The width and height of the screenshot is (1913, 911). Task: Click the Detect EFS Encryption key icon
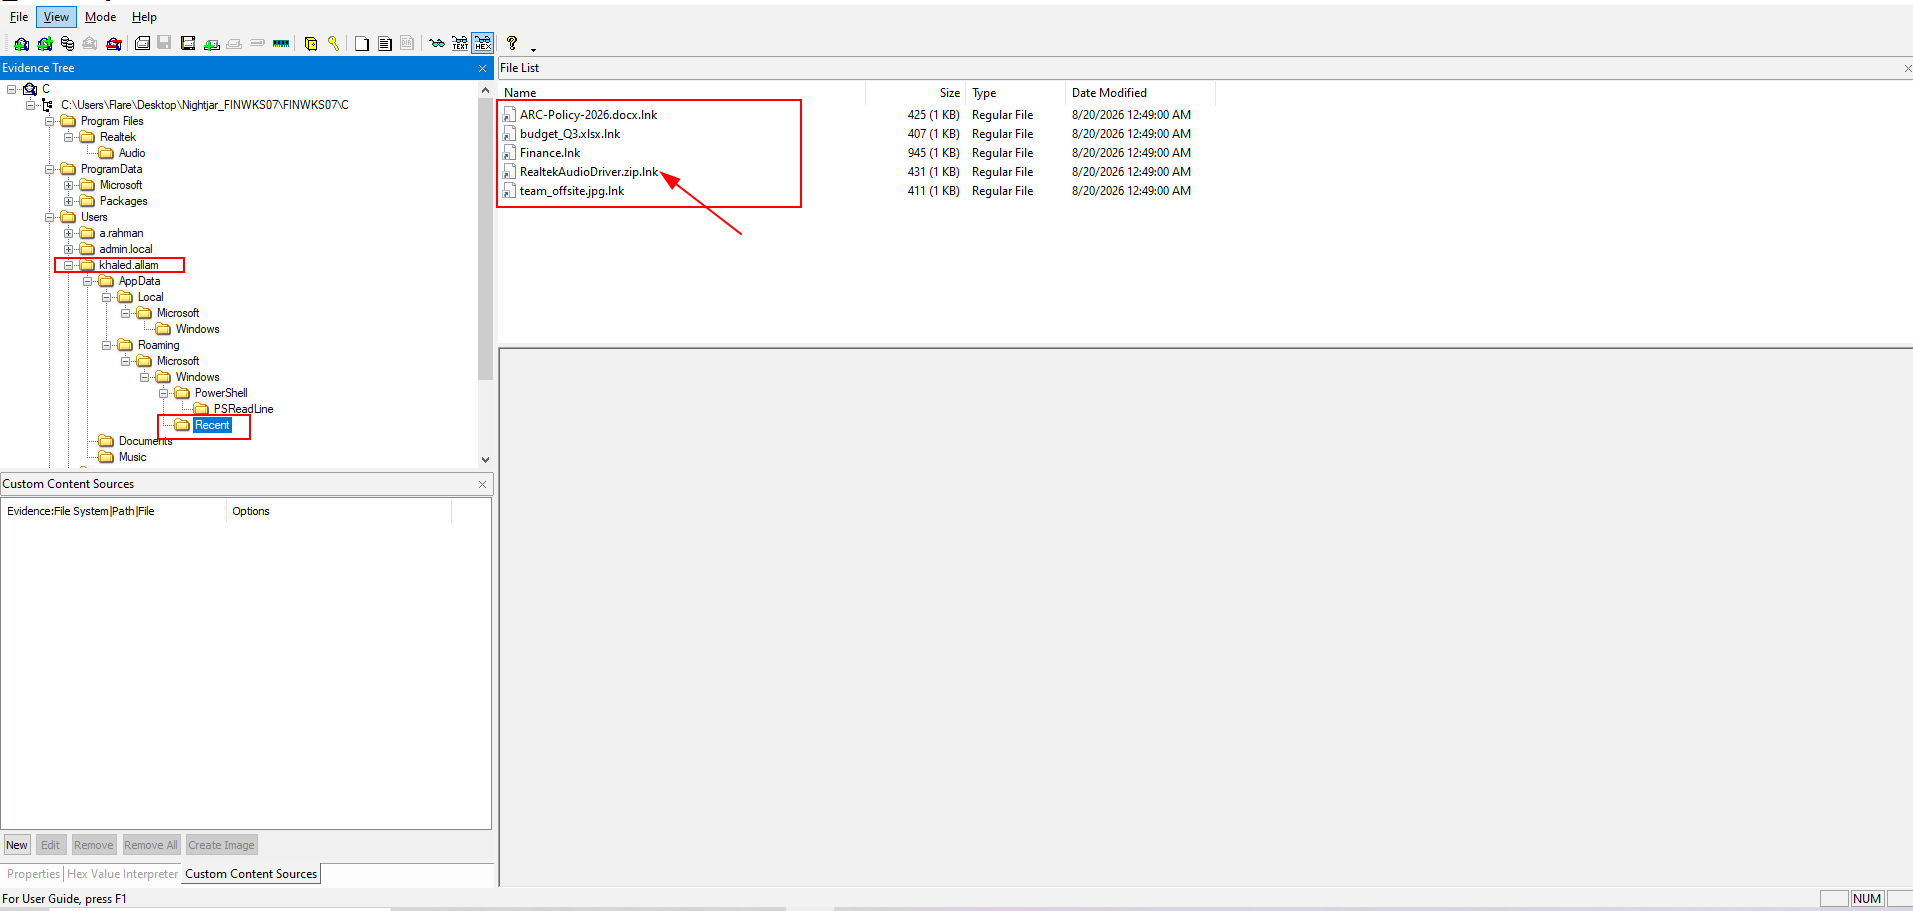click(x=334, y=44)
